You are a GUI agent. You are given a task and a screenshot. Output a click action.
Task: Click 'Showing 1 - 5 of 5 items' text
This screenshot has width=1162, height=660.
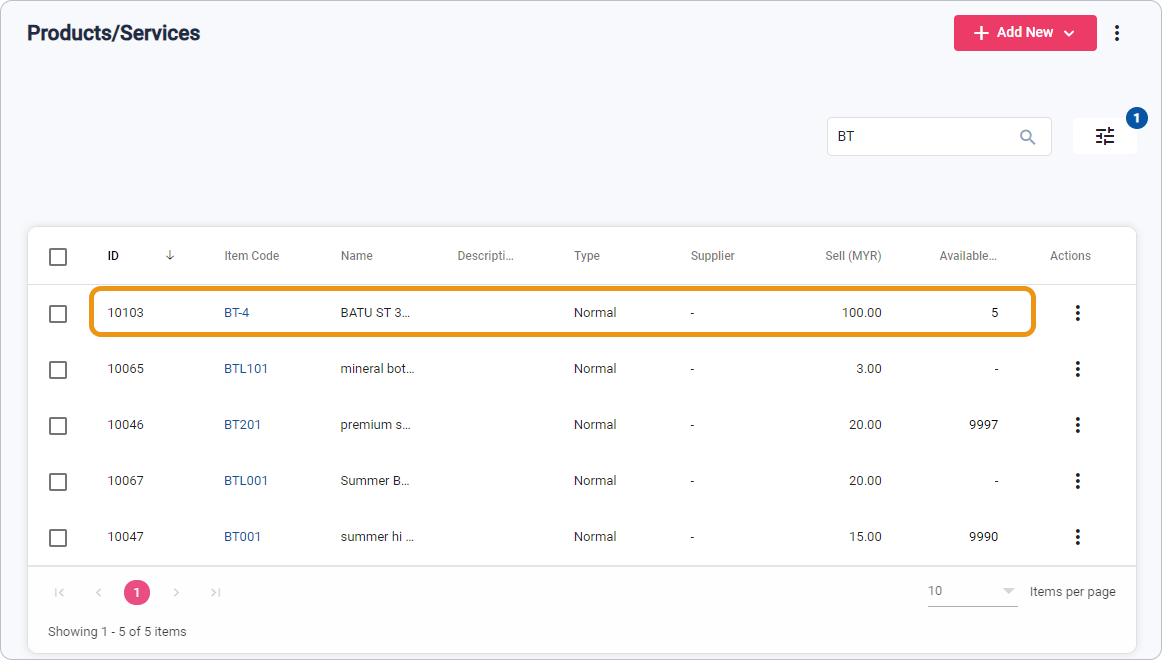117,632
